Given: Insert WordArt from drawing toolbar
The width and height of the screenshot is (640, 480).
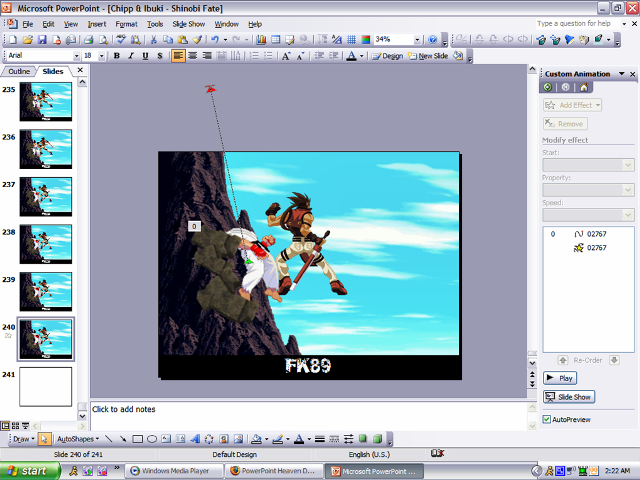Looking at the screenshot, I should pyautogui.click(x=195, y=439).
